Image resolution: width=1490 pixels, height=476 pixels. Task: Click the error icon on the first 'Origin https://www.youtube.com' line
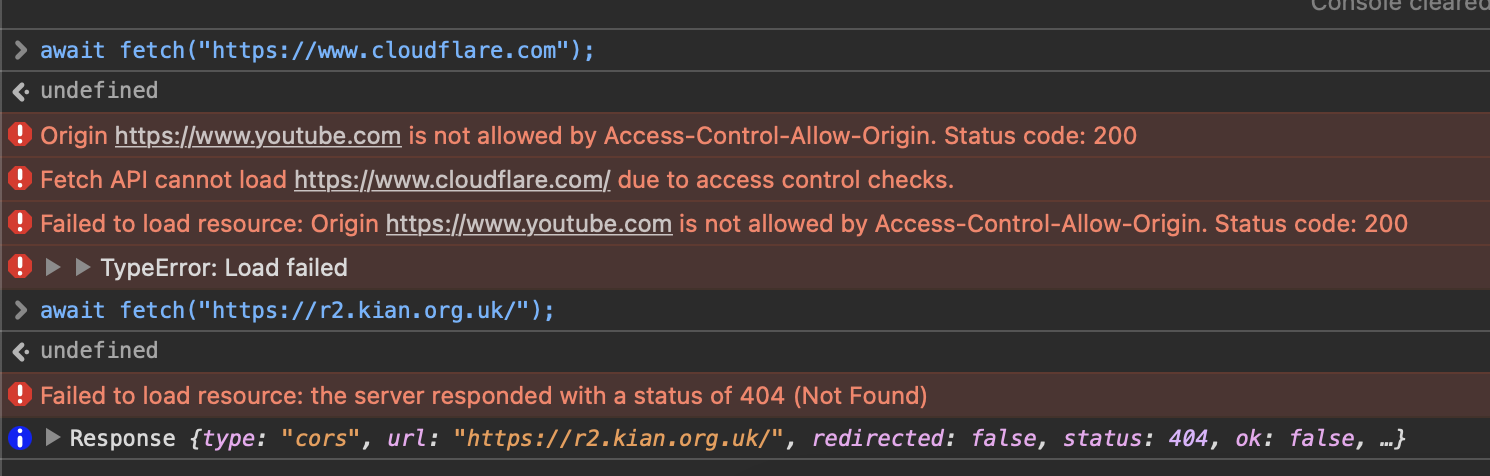19,134
